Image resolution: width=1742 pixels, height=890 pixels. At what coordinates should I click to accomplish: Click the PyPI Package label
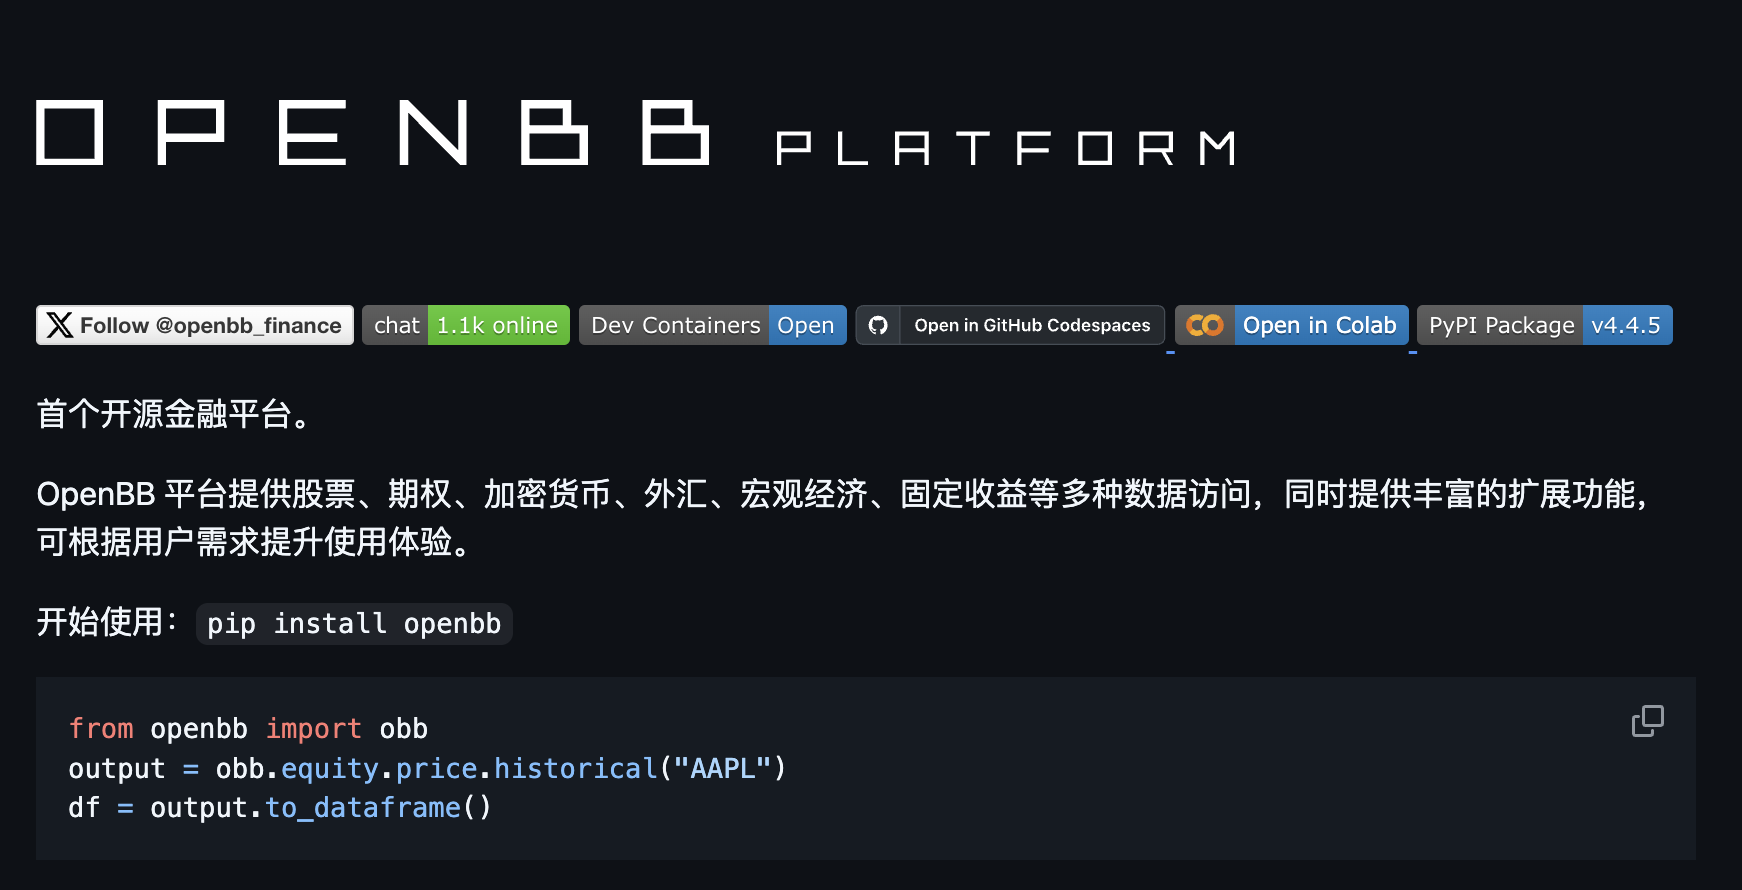click(x=1501, y=325)
